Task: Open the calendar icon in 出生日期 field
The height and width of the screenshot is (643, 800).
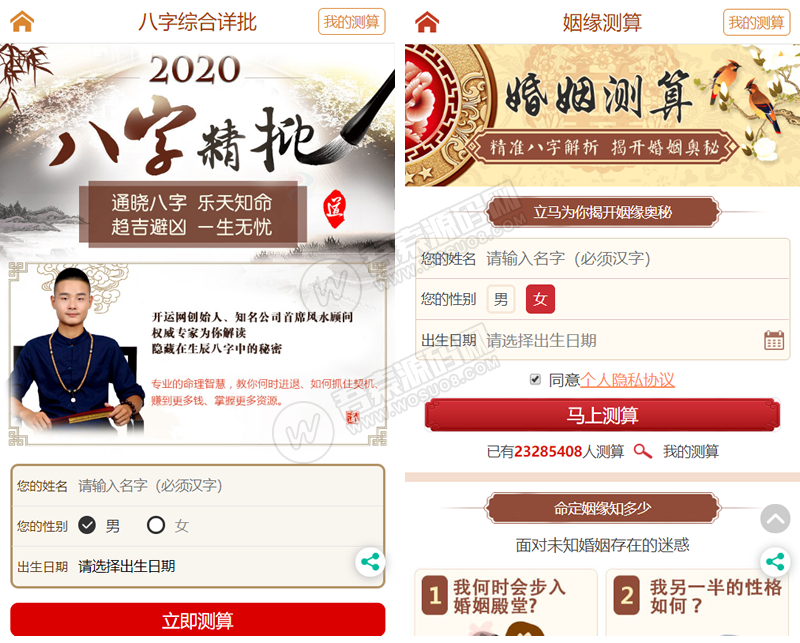Action: pos(773,340)
